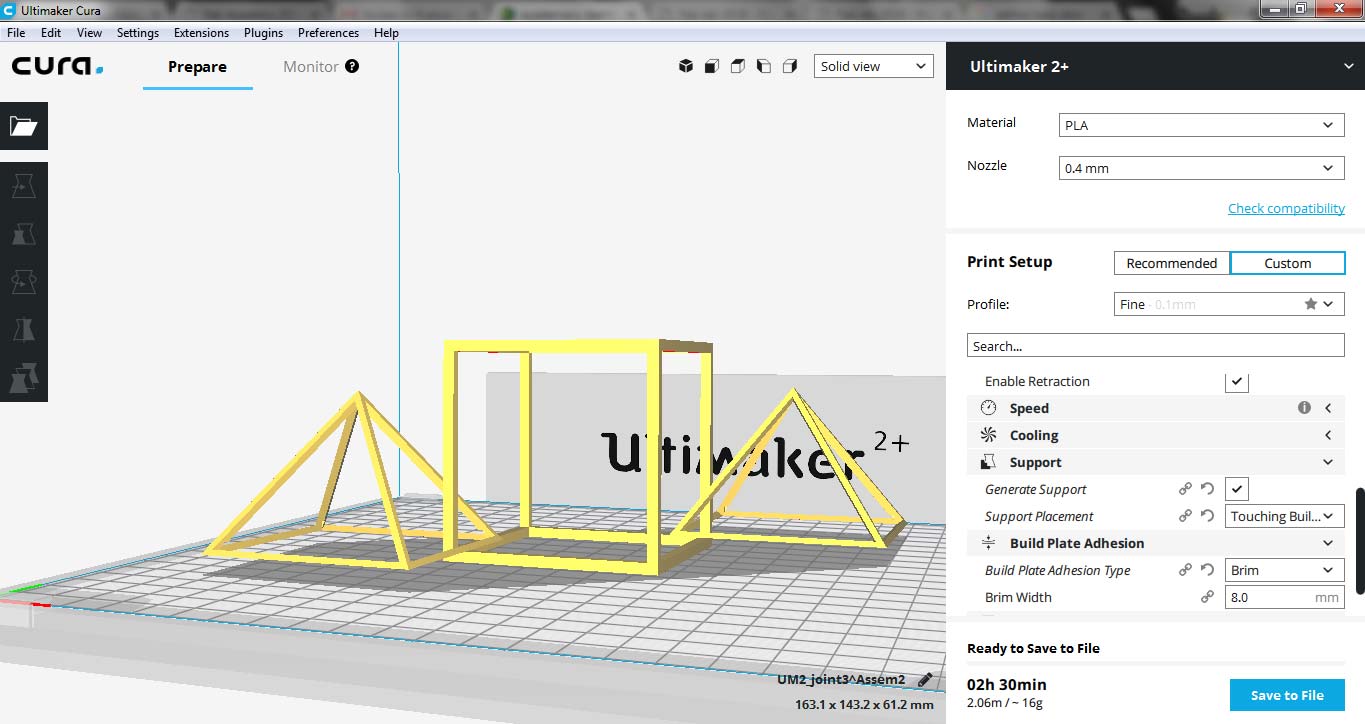
Task: Toggle the Generate Support checkbox
Action: [1237, 489]
